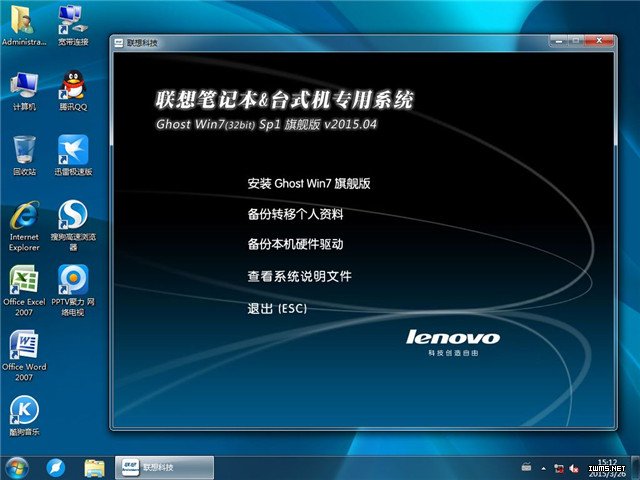The image size is (640, 480).
Task: Open the Internet Explorer desktop shortcut
Action: pos(24,226)
